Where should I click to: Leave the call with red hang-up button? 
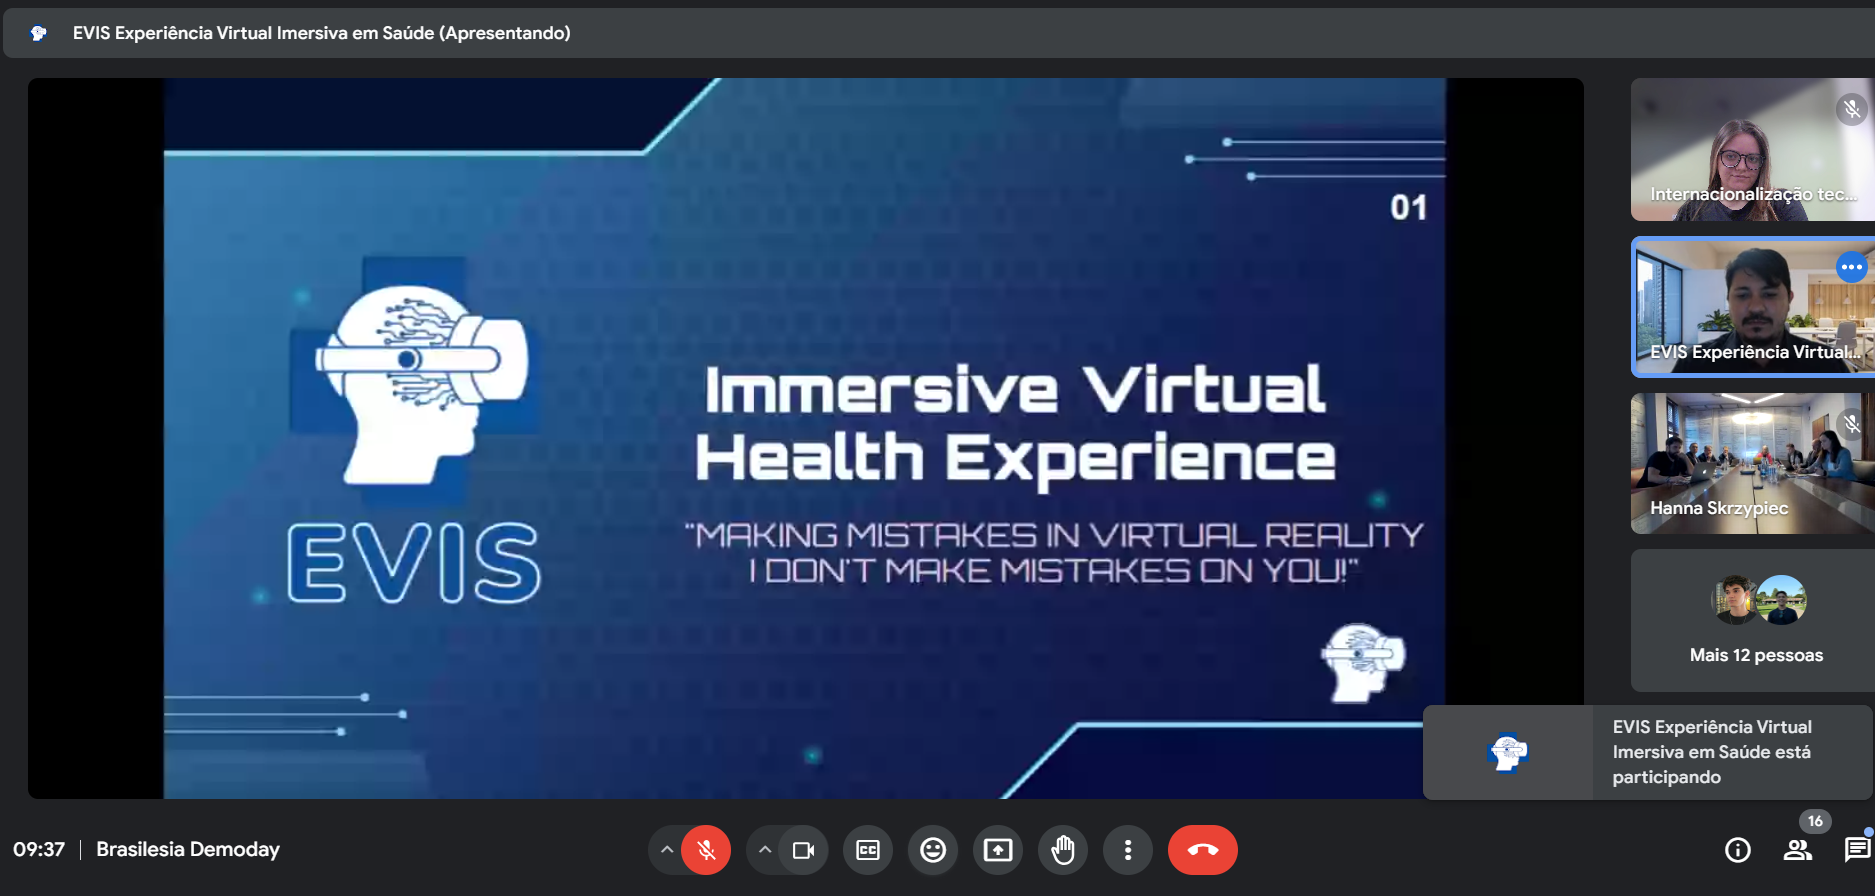point(1203,850)
